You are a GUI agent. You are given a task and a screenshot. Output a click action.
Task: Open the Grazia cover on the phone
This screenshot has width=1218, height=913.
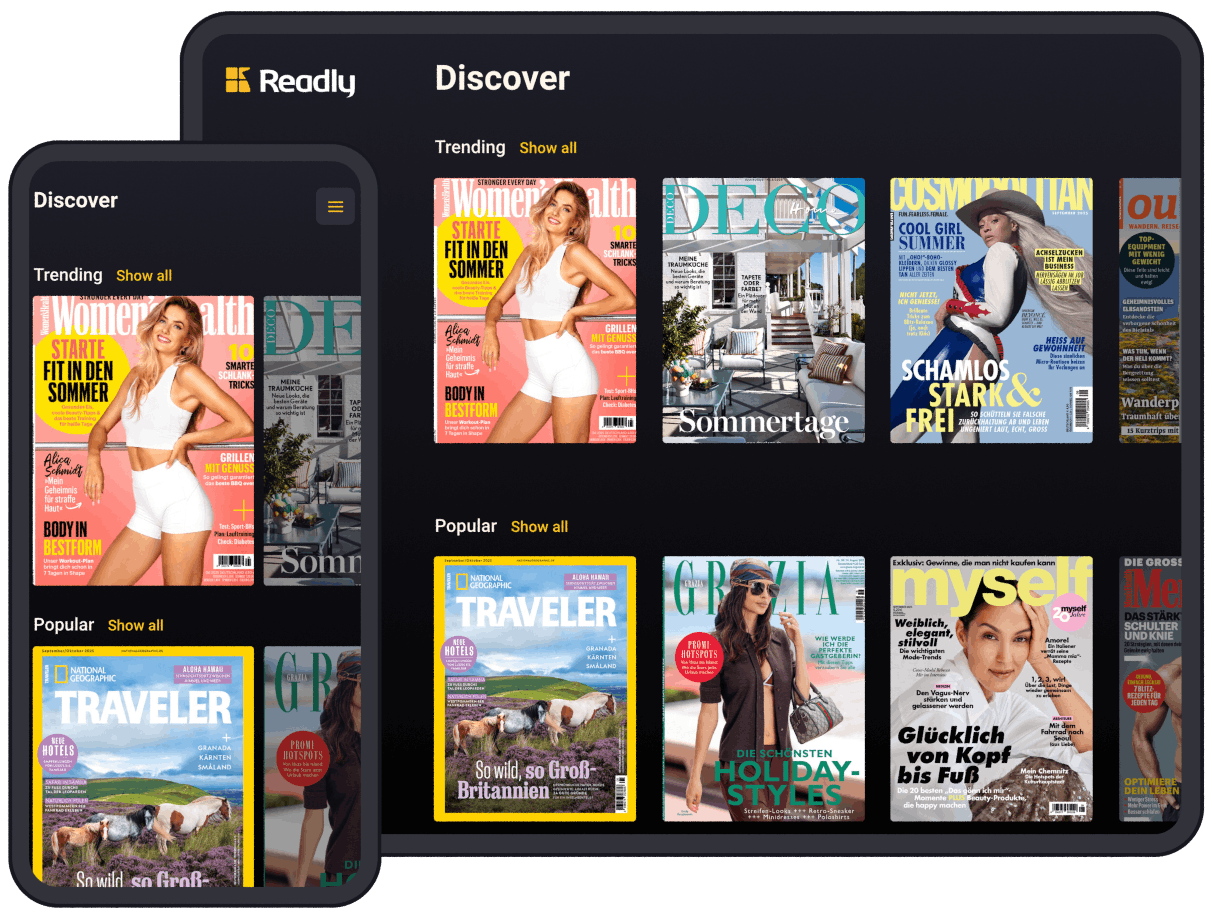tap(312, 766)
